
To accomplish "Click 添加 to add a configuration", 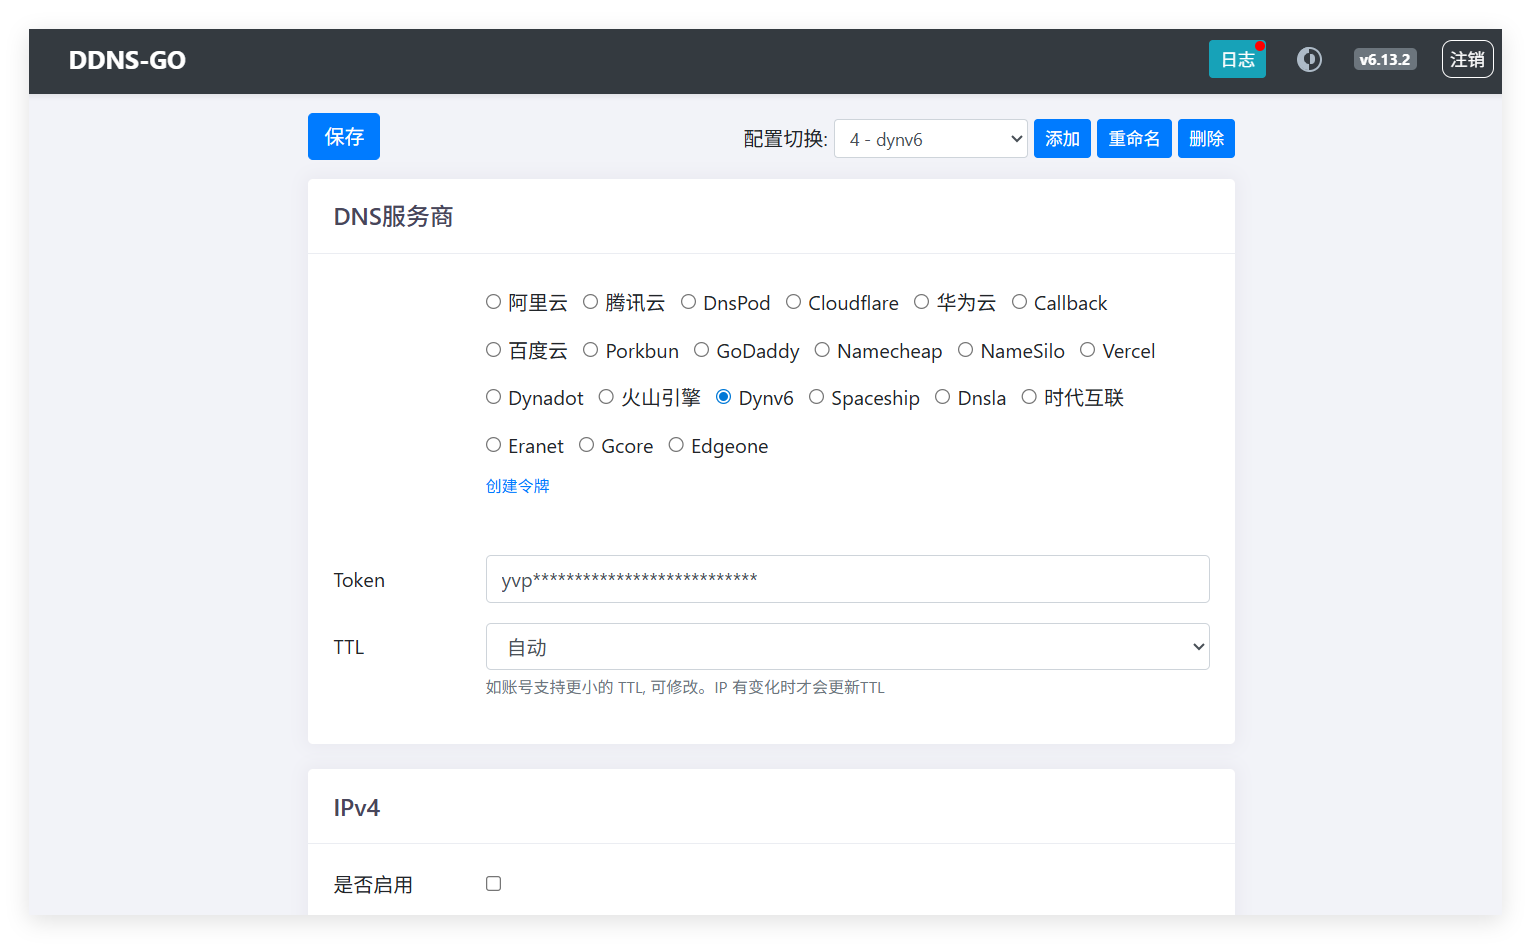I will (x=1062, y=138).
